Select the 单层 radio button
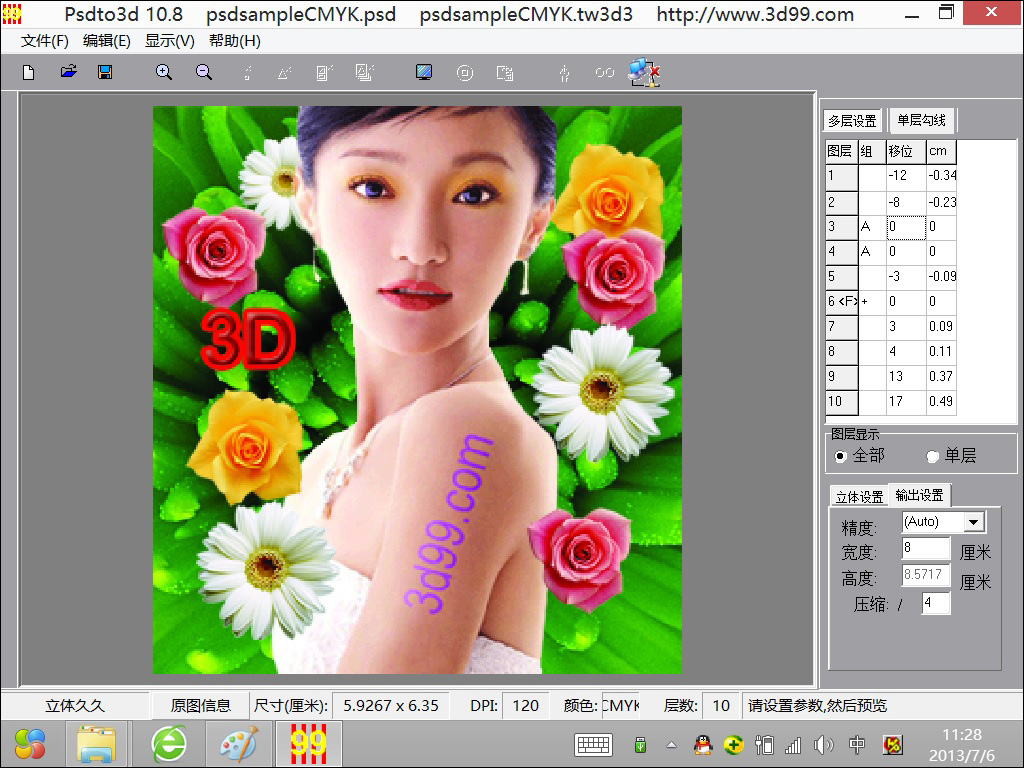Screen dimensions: 1024x768 click(932, 456)
